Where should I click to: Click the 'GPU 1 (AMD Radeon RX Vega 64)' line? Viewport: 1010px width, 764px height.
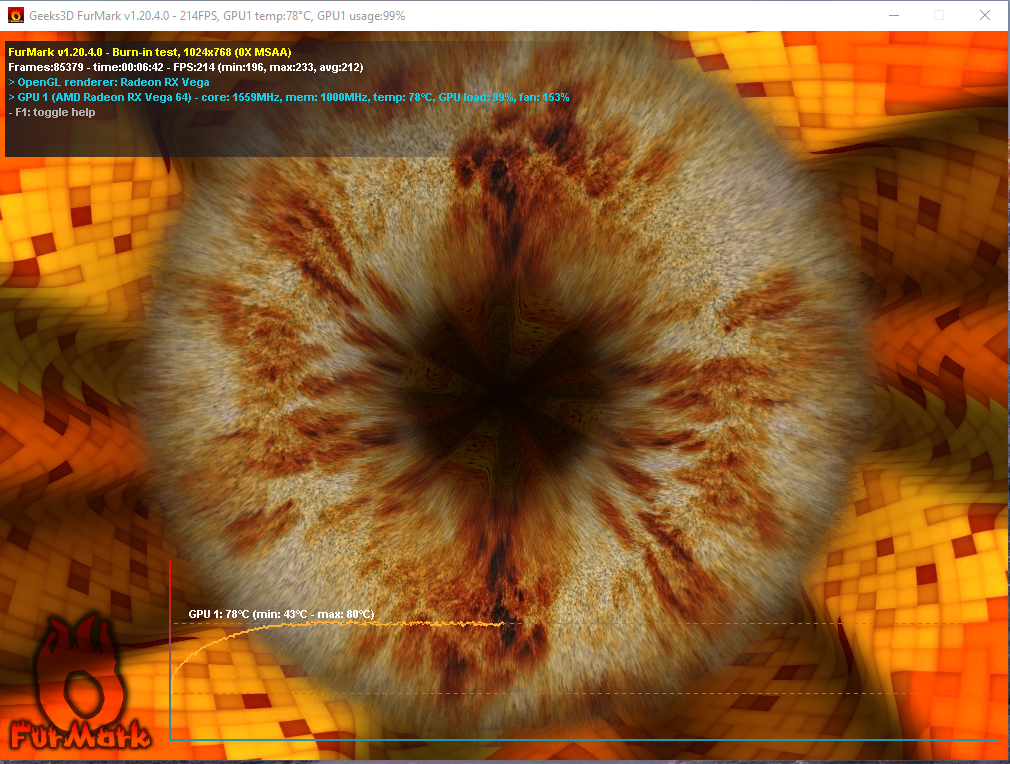[x=289, y=97]
